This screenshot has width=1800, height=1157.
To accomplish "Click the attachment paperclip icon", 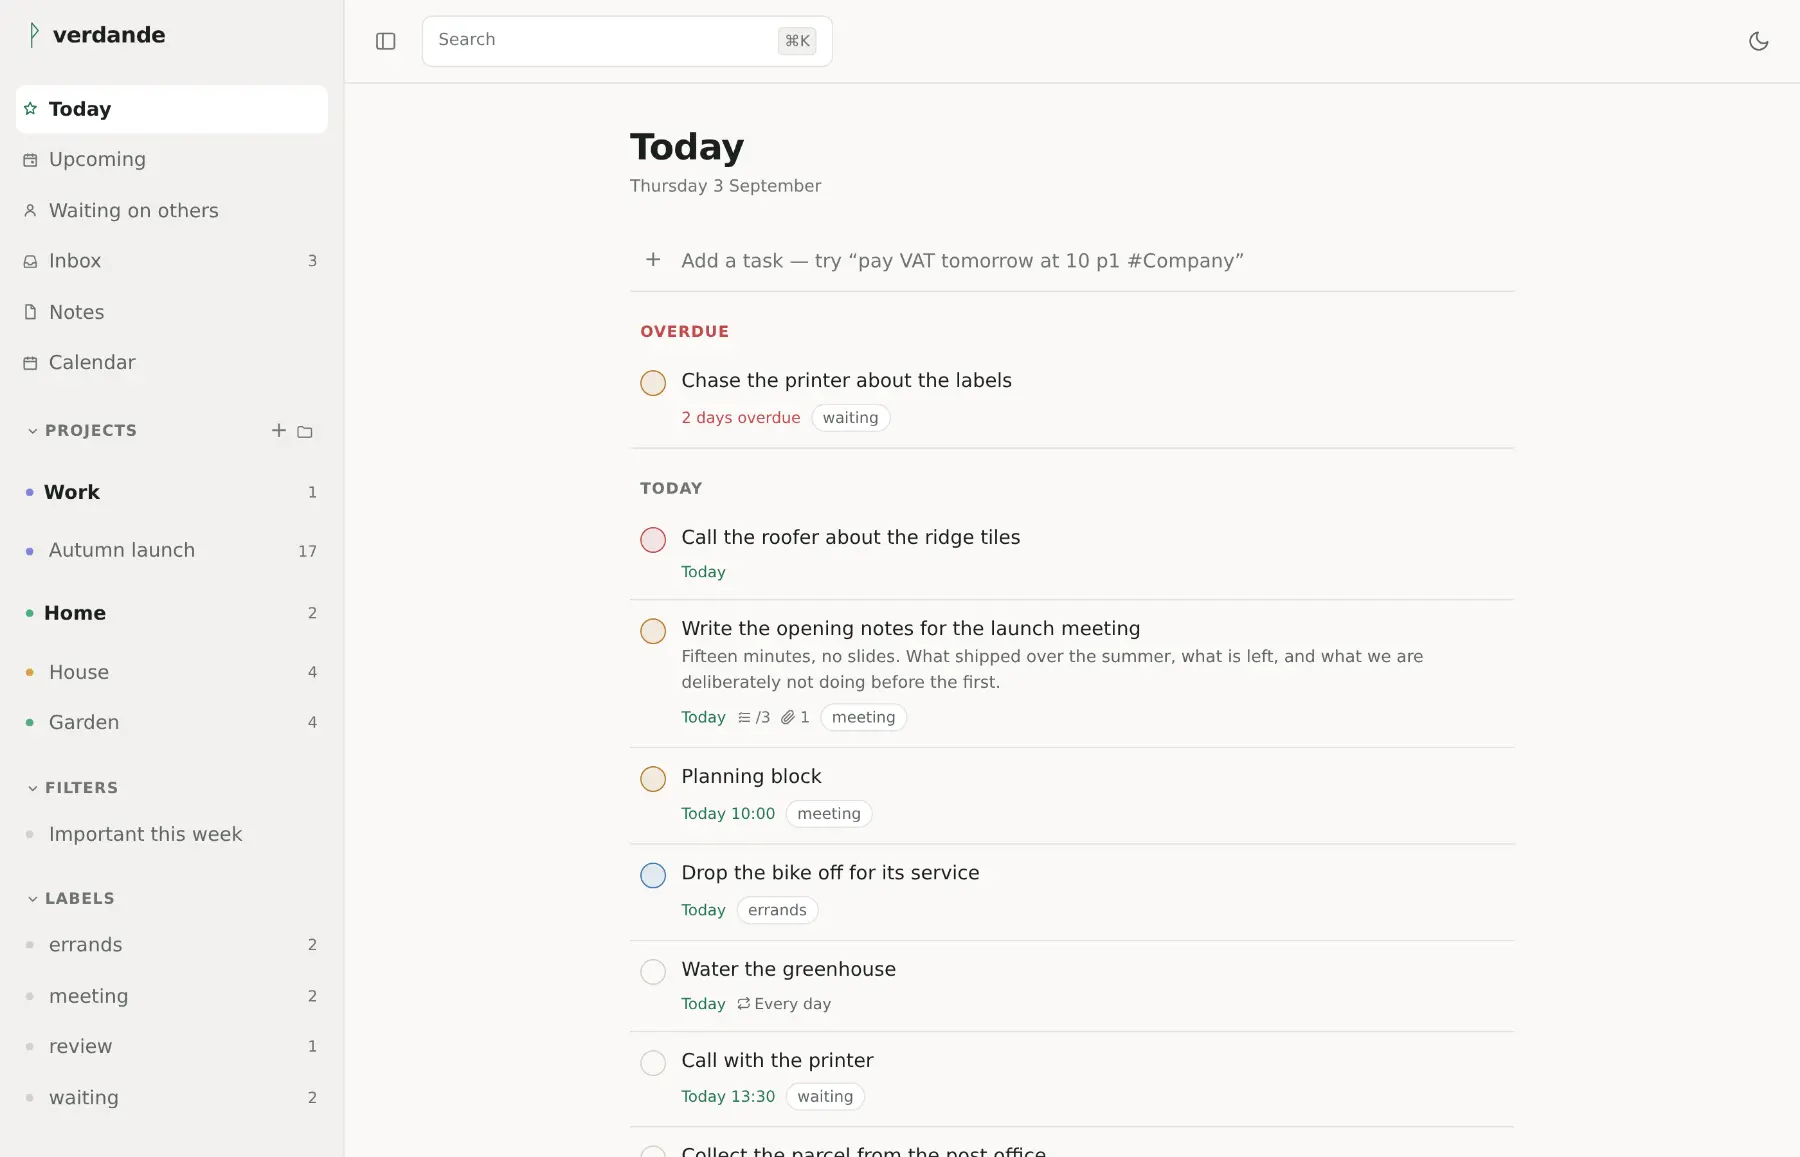I will click(788, 717).
